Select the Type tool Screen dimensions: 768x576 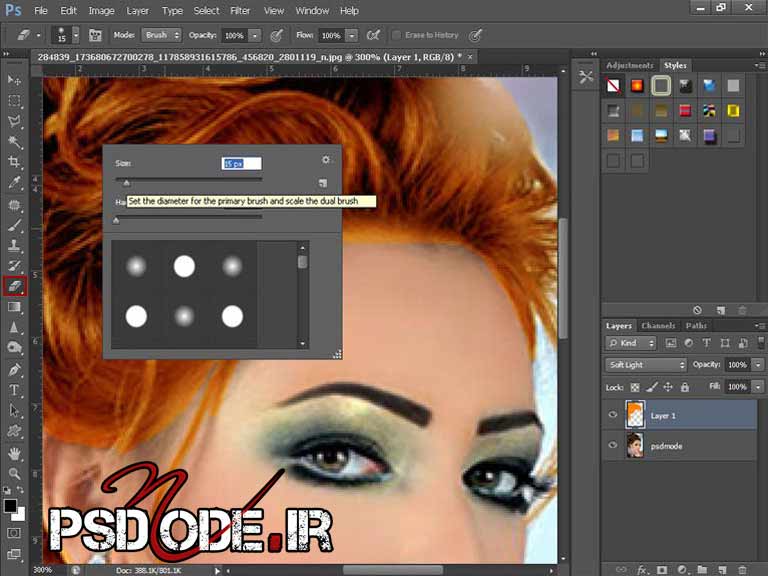14,390
